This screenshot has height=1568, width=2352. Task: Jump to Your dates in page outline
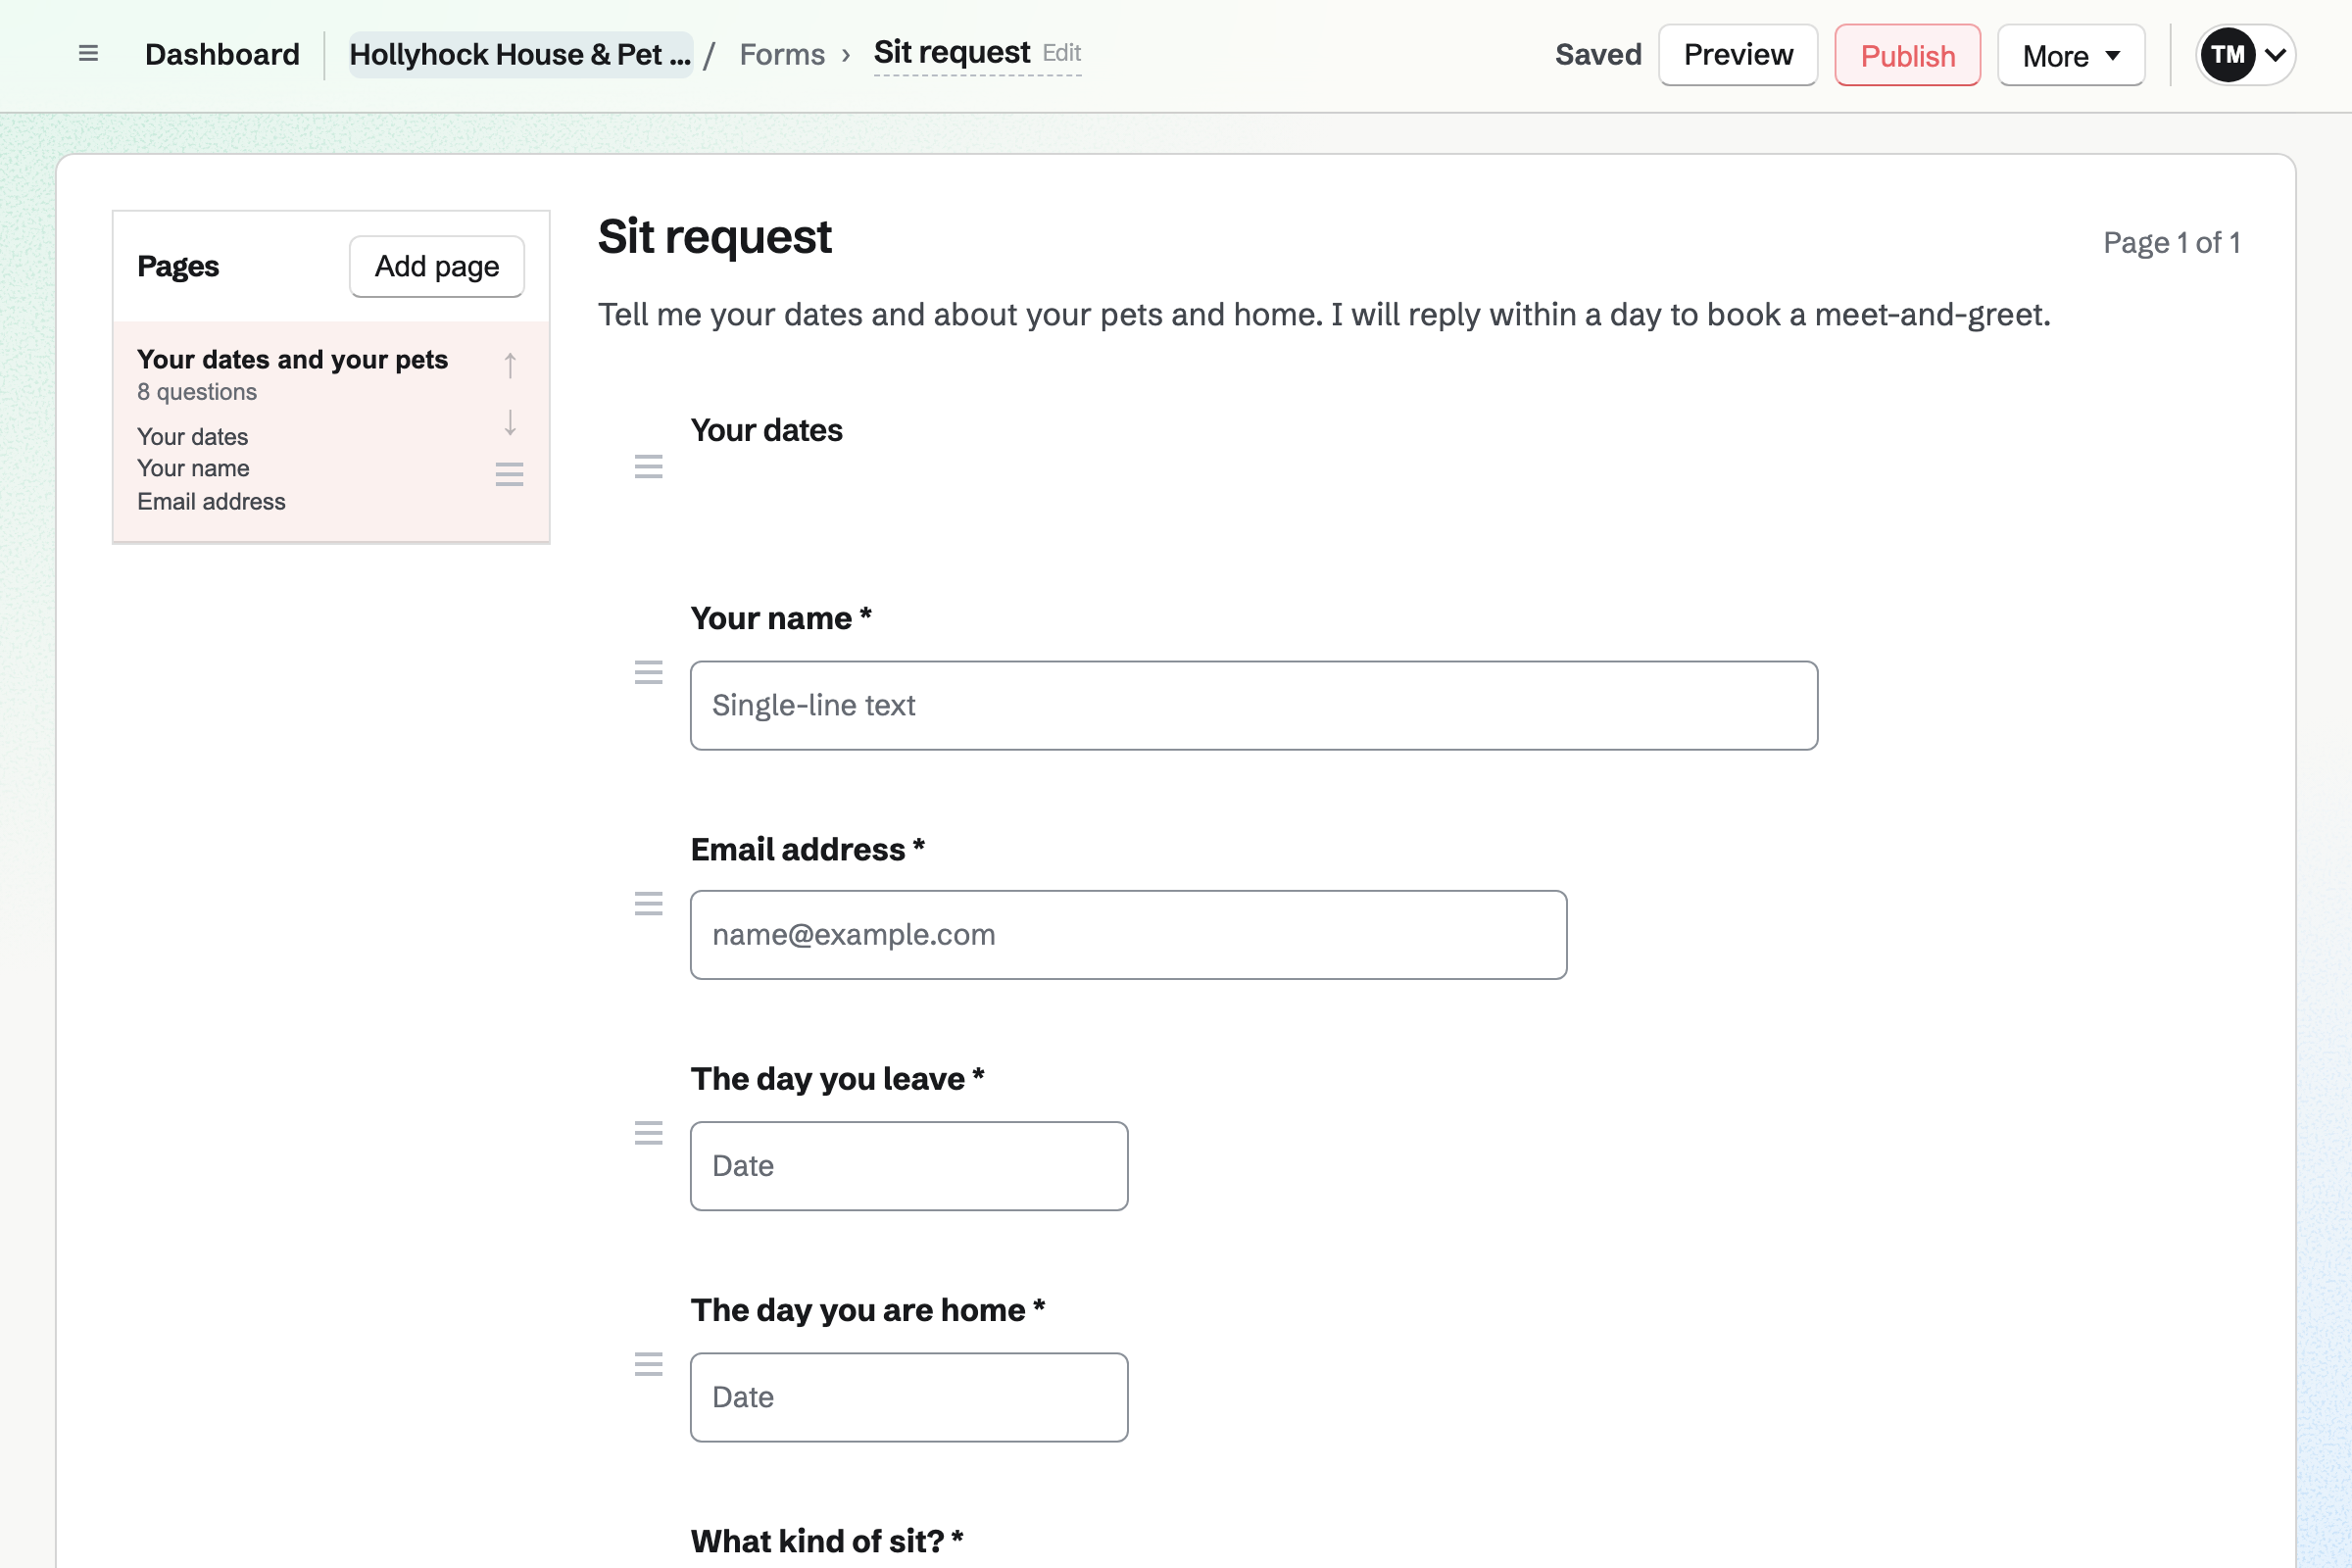(x=192, y=437)
